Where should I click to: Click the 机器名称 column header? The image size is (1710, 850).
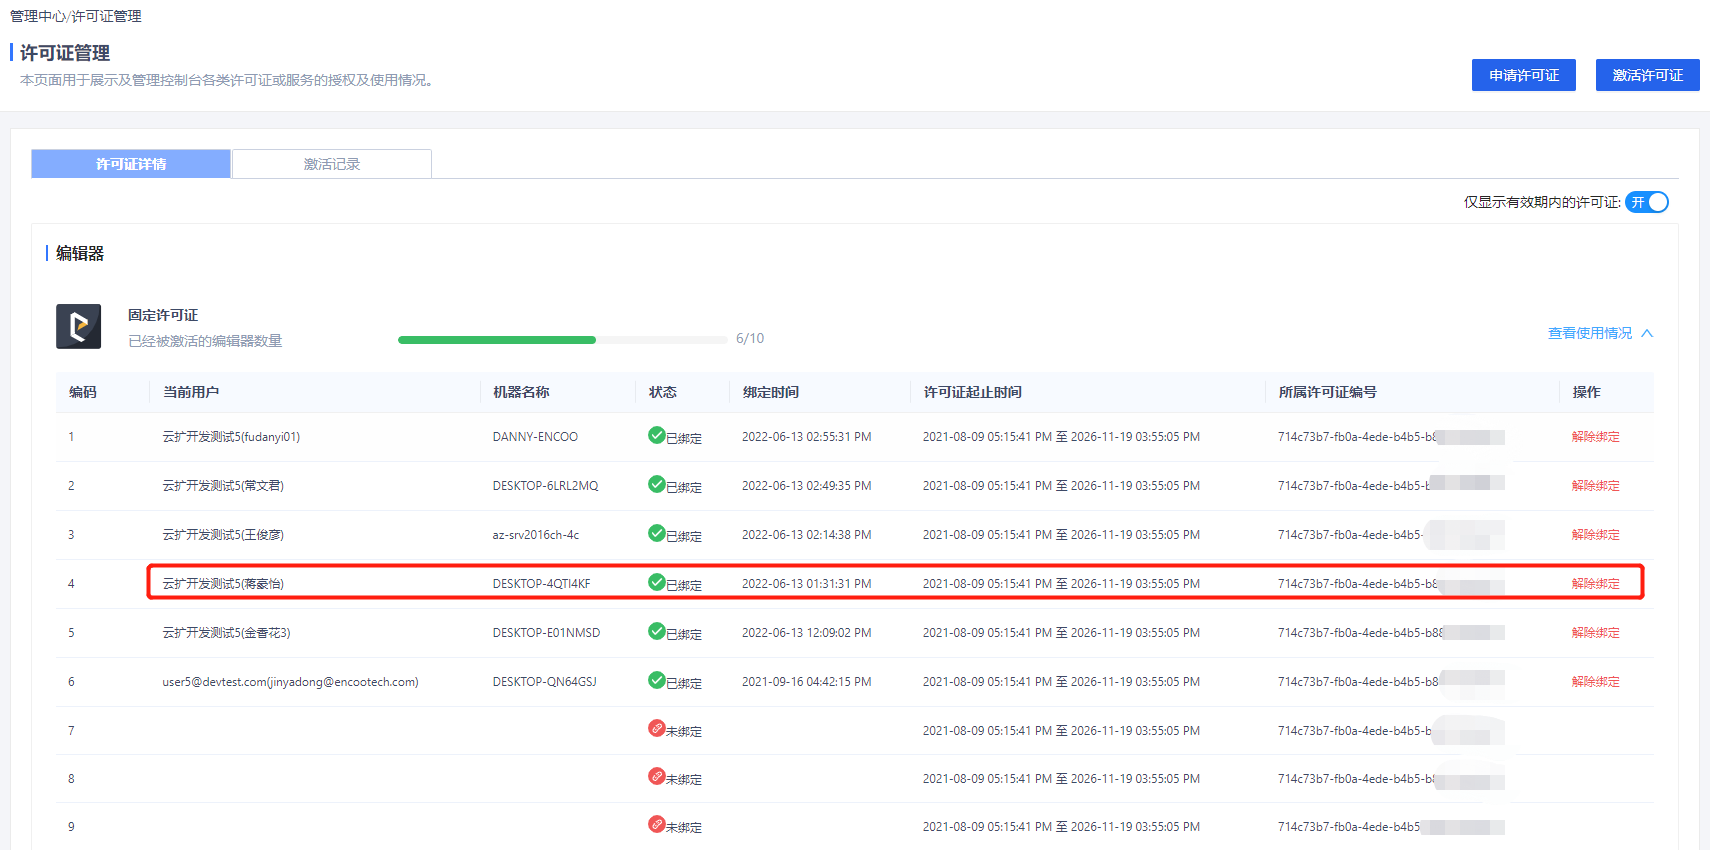521,392
